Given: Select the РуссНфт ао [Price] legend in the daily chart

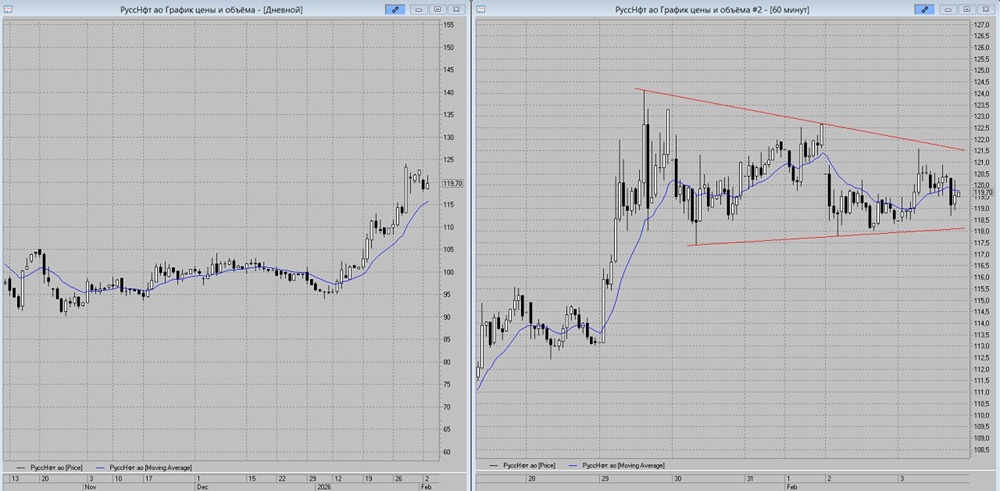Looking at the screenshot, I should click(48, 467).
